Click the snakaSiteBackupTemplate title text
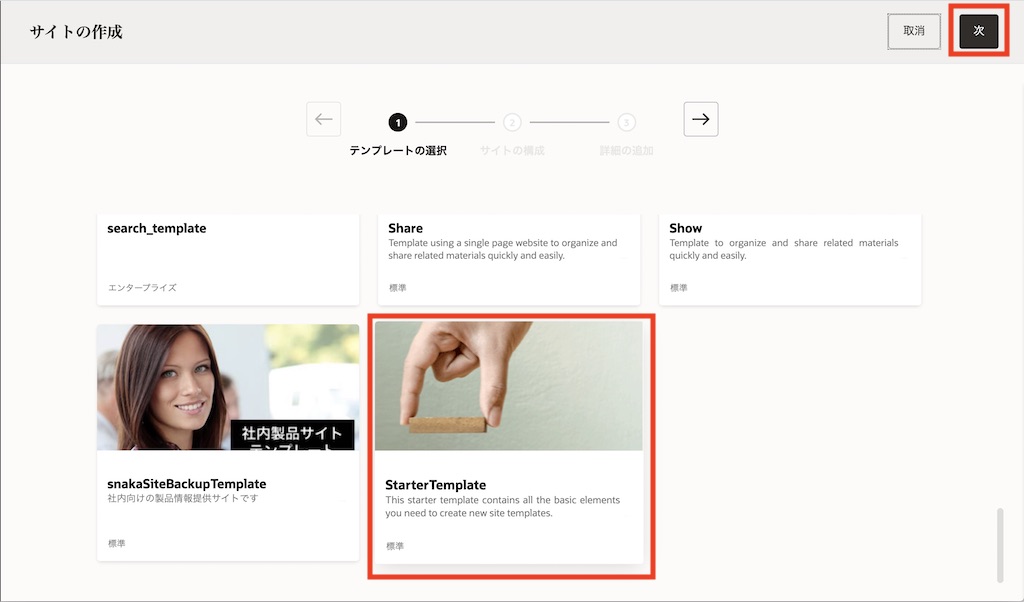 (x=187, y=484)
